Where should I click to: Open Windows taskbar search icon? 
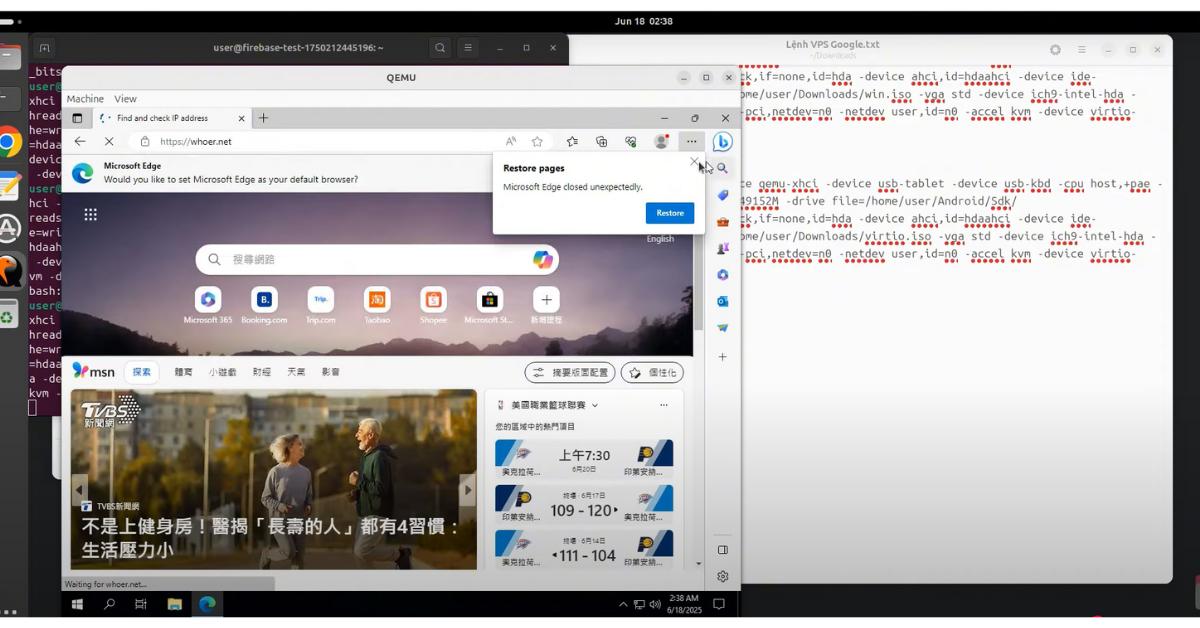click(x=110, y=604)
